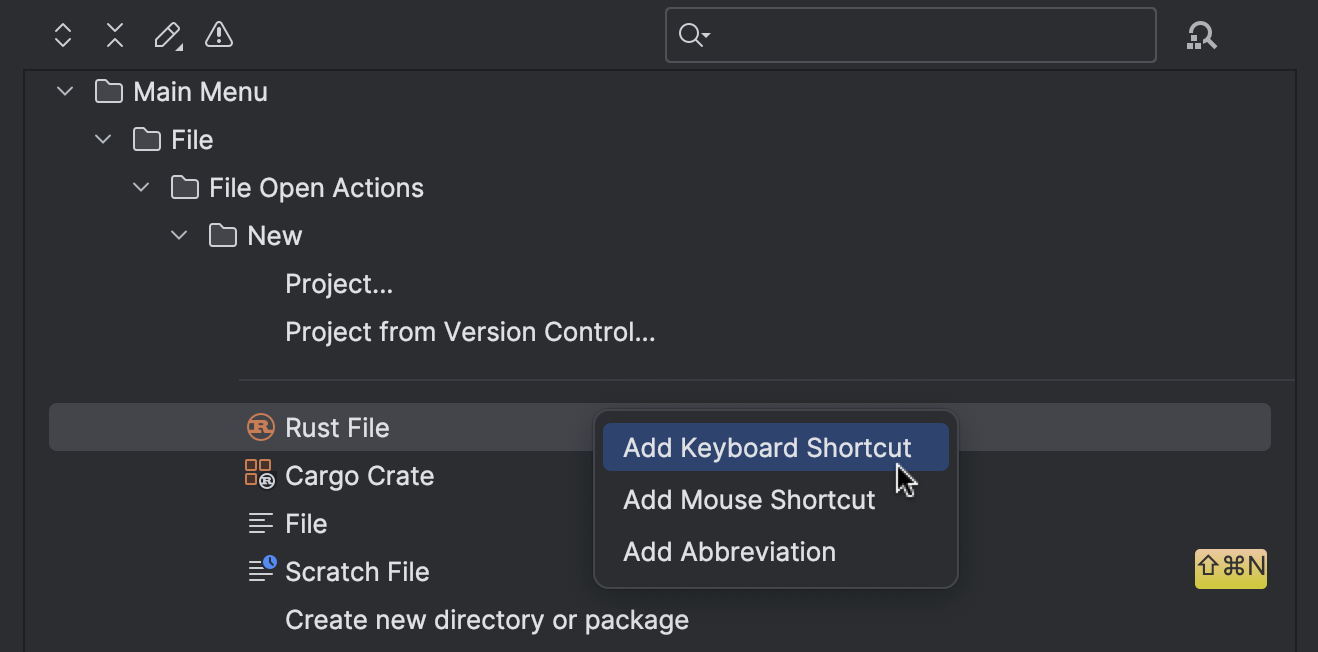Click the Expand All toolbar icon
Image resolution: width=1318 pixels, height=652 pixels.
(x=62, y=35)
